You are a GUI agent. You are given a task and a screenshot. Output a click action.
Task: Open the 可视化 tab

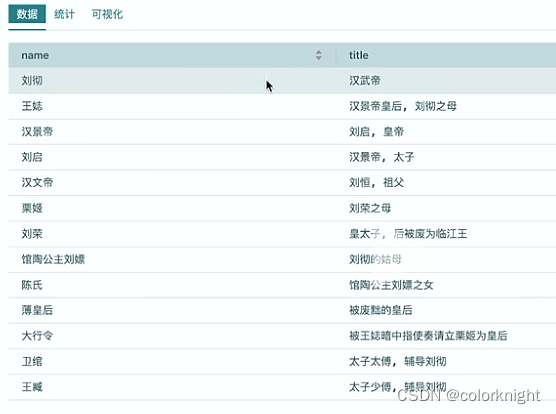tap(107, 14)
